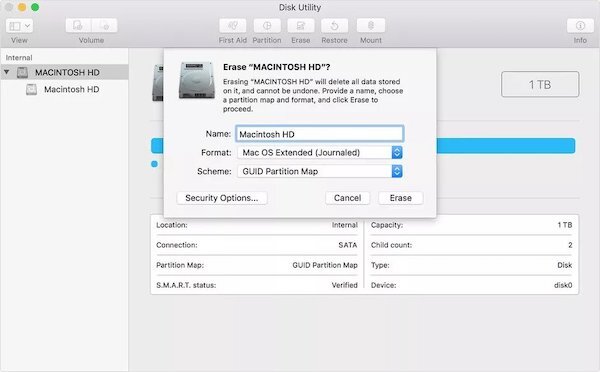The height and width of the screenshot is (372, 600).
Task: Click the Verified S.M.A.R.T. status value
Action: pyautogui.click(x=344, y=285)
